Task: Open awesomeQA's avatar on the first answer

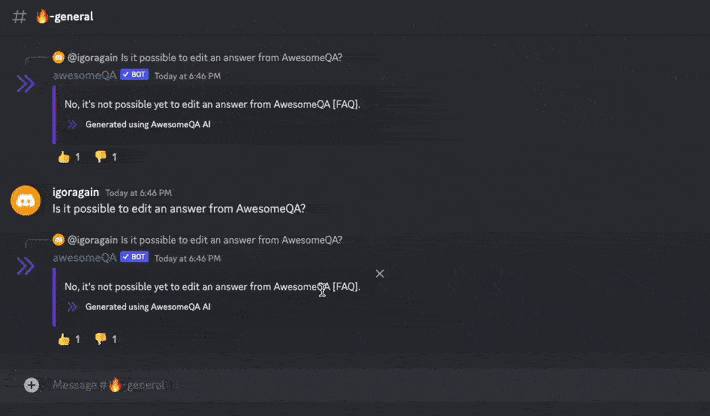Action: click(26, 84)
